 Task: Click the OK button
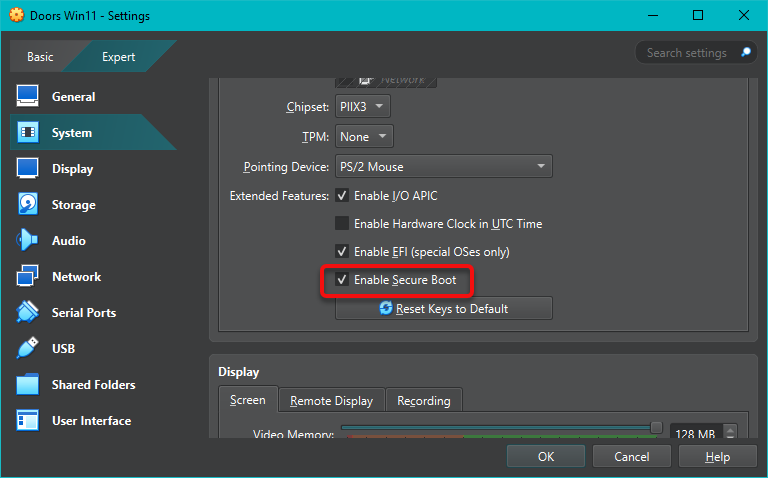[x=545, y=457]
